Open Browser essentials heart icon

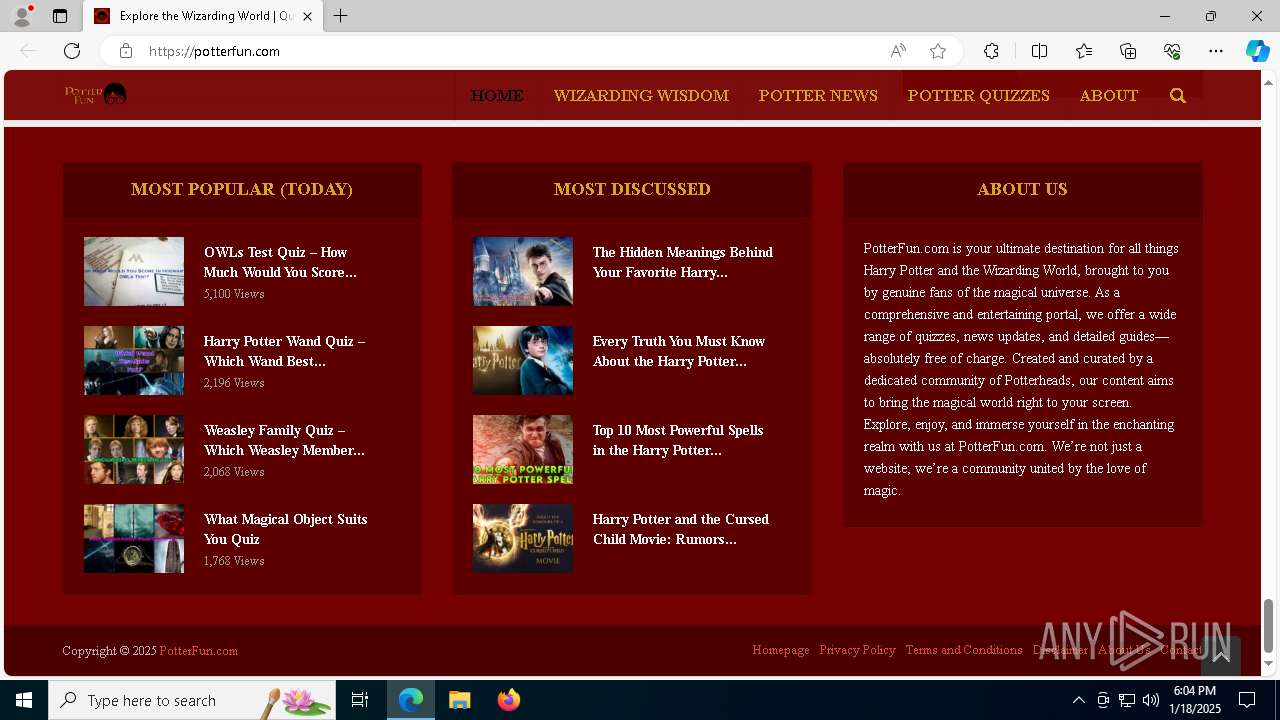[x=1172, y=51]
